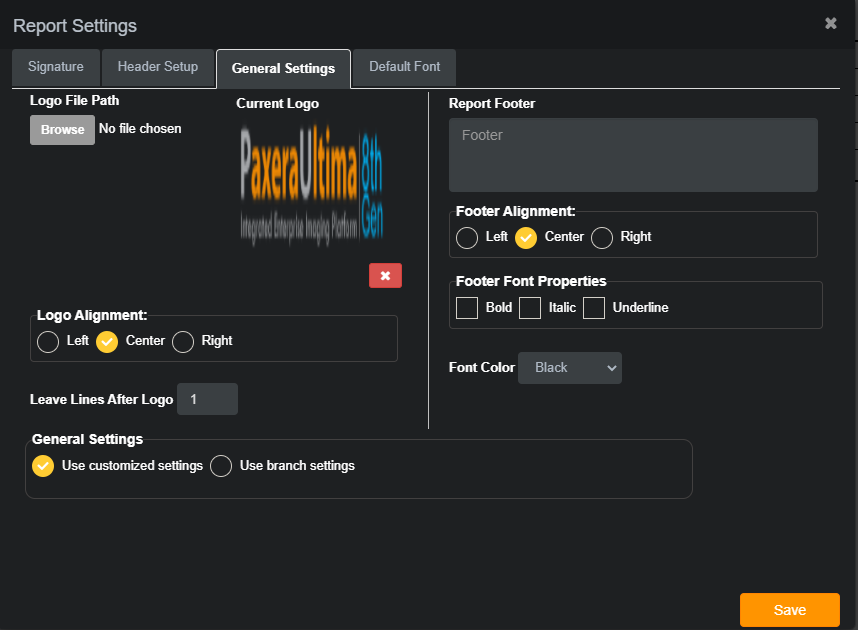Switch to the Signature tab
The image size is (858, 630).
[x=56, y=67]
